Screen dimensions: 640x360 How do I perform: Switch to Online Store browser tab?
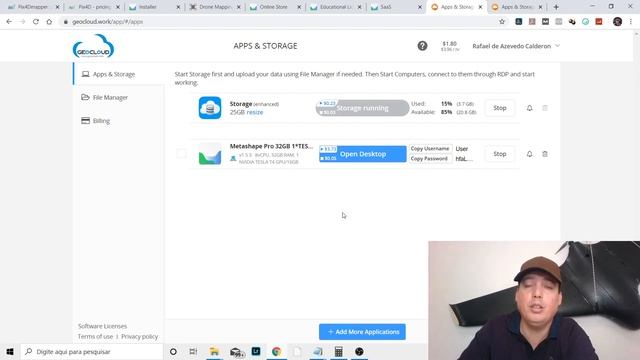(274, 7)
